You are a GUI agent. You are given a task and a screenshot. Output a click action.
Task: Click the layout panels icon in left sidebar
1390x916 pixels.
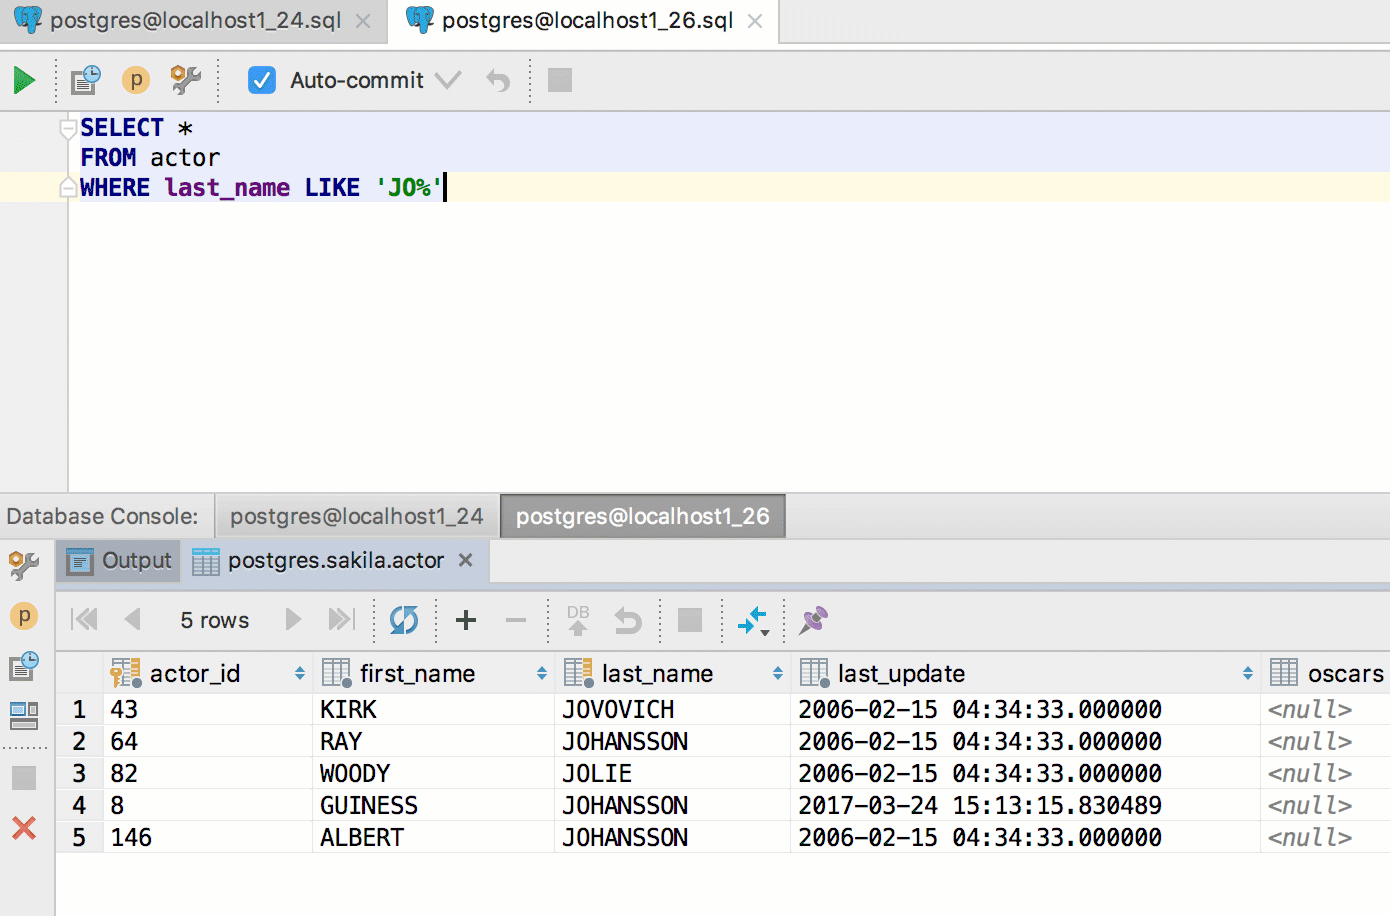pos(24,715)
